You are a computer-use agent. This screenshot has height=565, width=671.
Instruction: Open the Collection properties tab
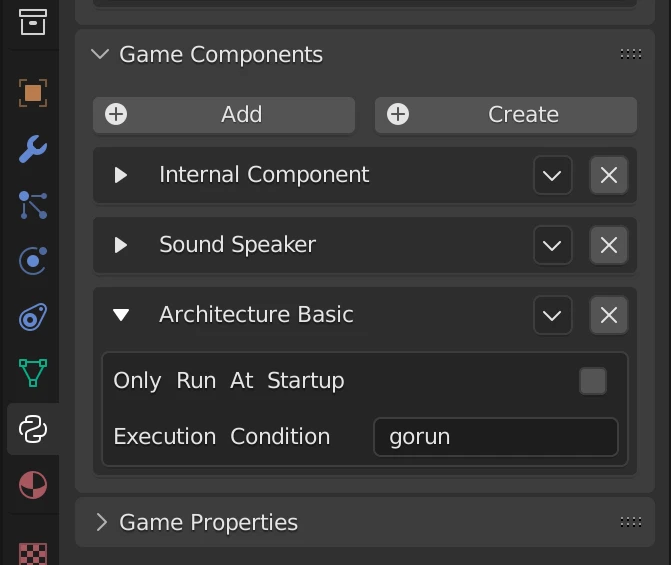pos(33,20)
